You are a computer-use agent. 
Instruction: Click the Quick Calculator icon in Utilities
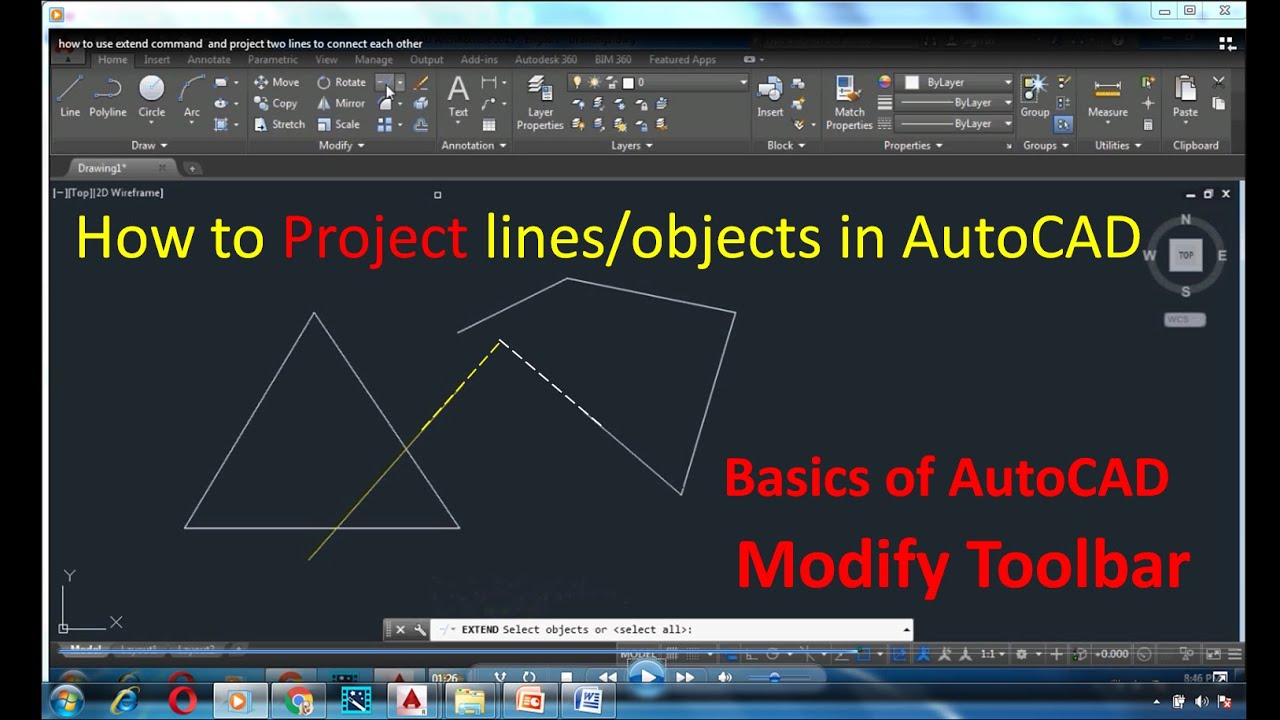[1148, 125]
